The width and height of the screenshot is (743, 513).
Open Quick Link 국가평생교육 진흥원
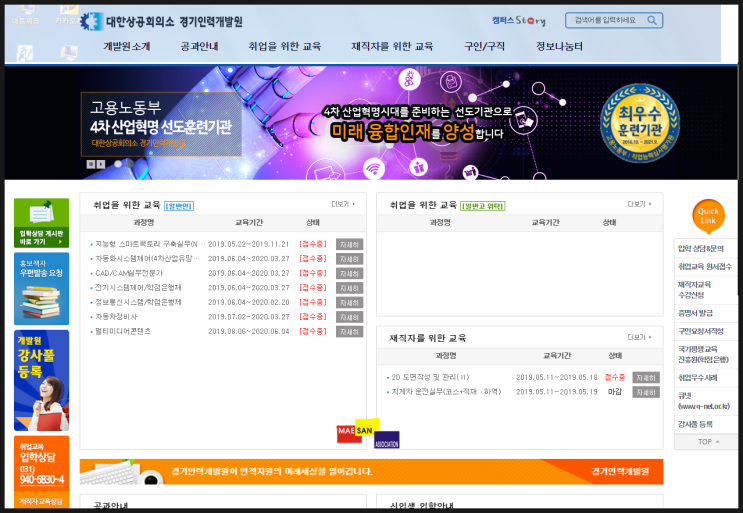703,354
